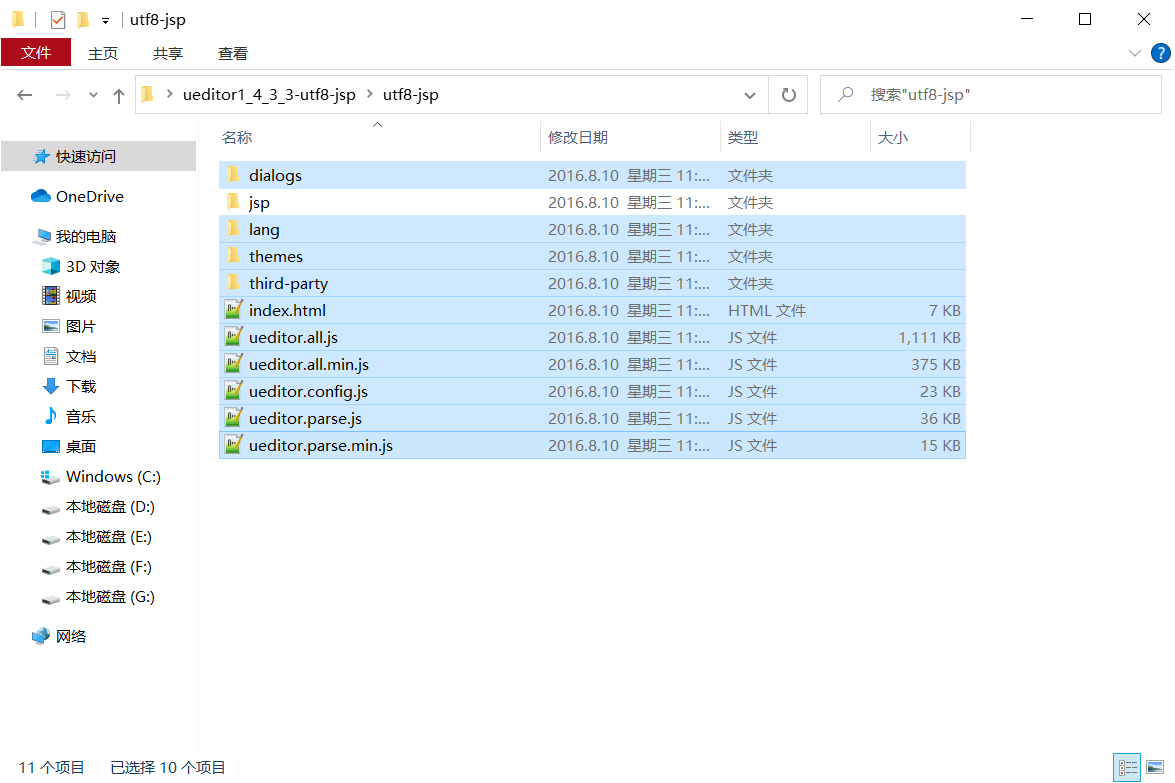Open the quick access toolbar customize dropdown
Screen dimensions: 1175x783
106,20
